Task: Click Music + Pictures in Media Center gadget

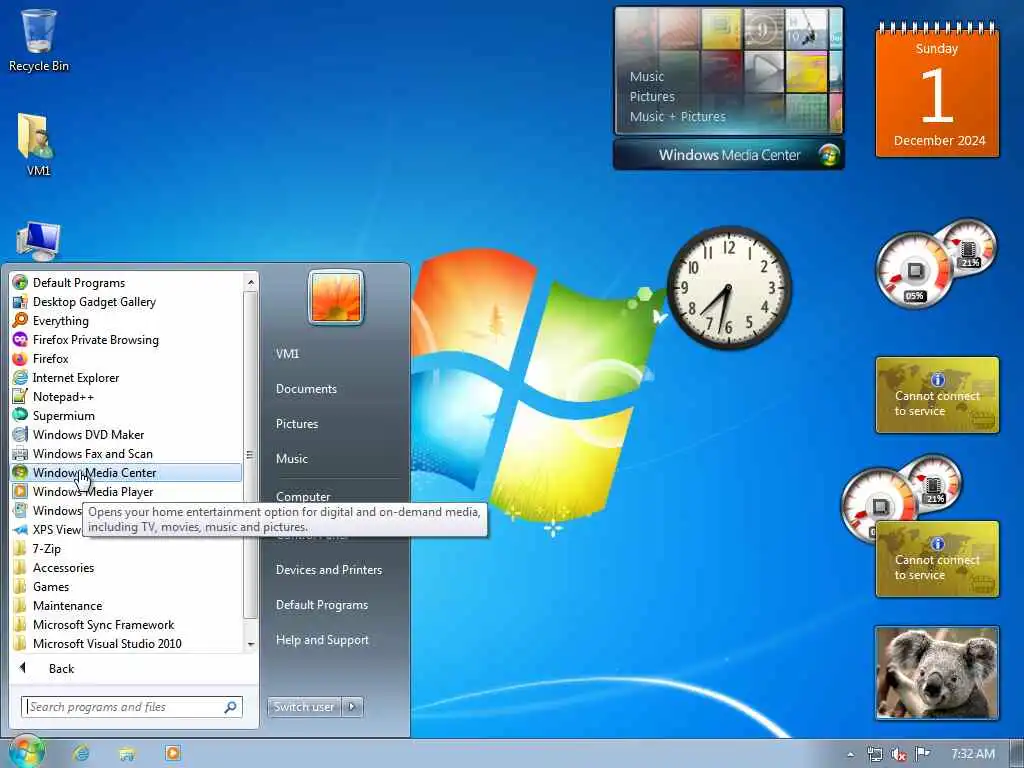Action: pyautogui.click(x=677, y=117)
